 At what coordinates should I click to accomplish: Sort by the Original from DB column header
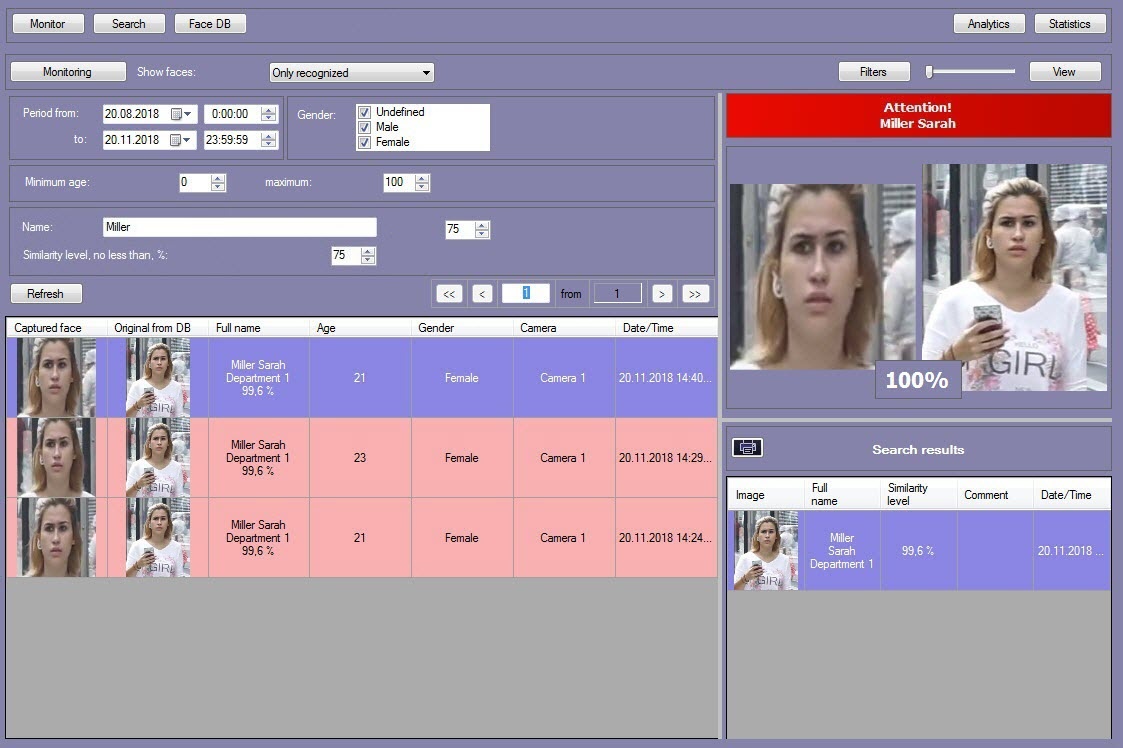point(158,328)
